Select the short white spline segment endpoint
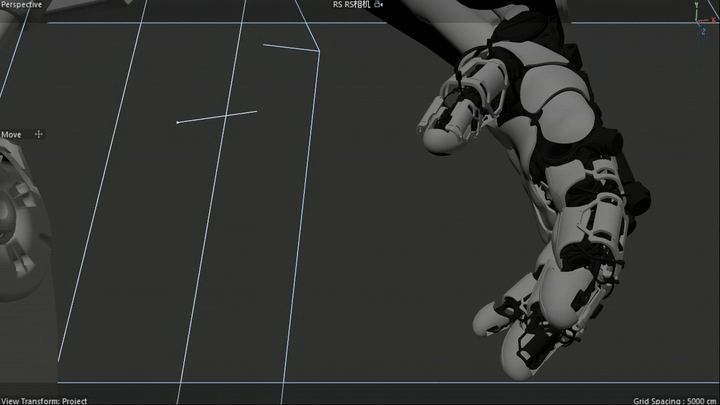The image size is (720, 405). point(178,122)
